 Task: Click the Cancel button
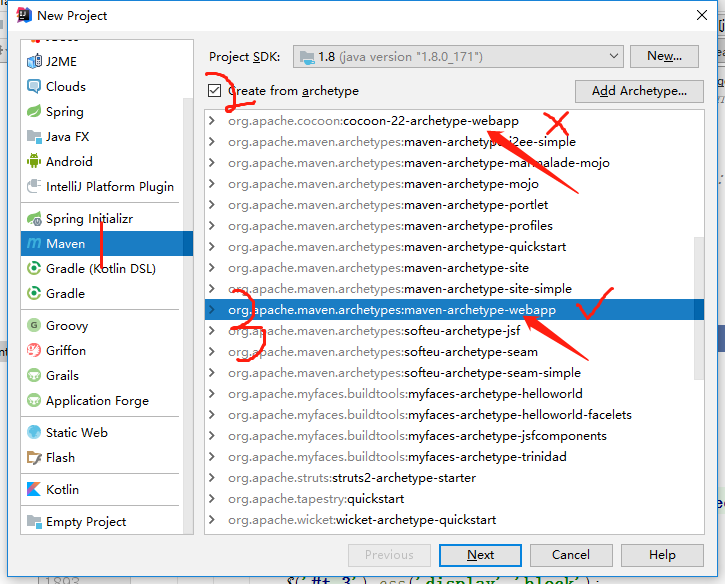571,555
